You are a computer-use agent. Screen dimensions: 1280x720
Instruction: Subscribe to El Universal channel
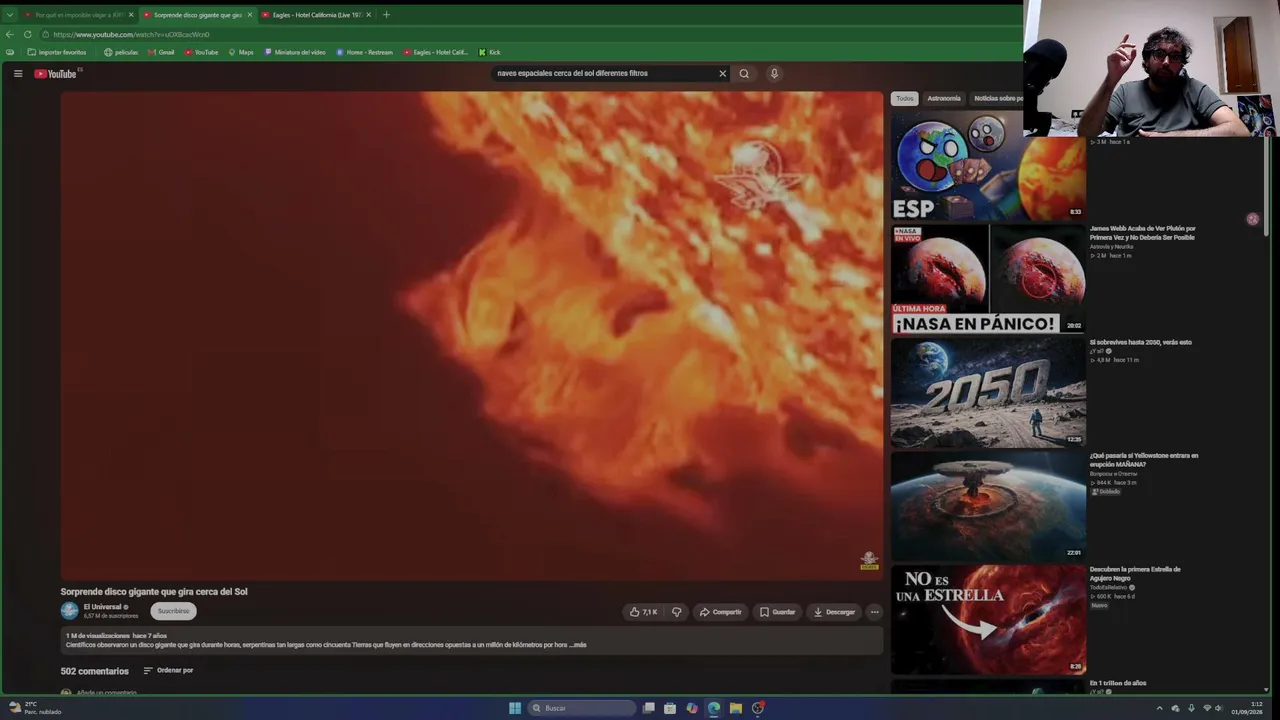pos(173,611)
